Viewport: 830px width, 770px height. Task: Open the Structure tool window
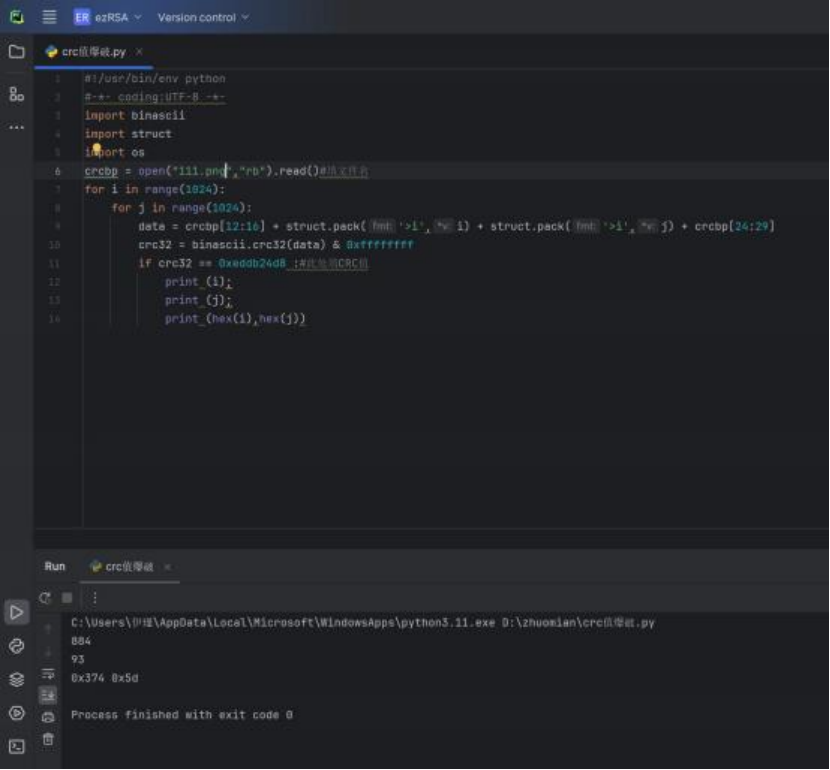tap(16, 94)
